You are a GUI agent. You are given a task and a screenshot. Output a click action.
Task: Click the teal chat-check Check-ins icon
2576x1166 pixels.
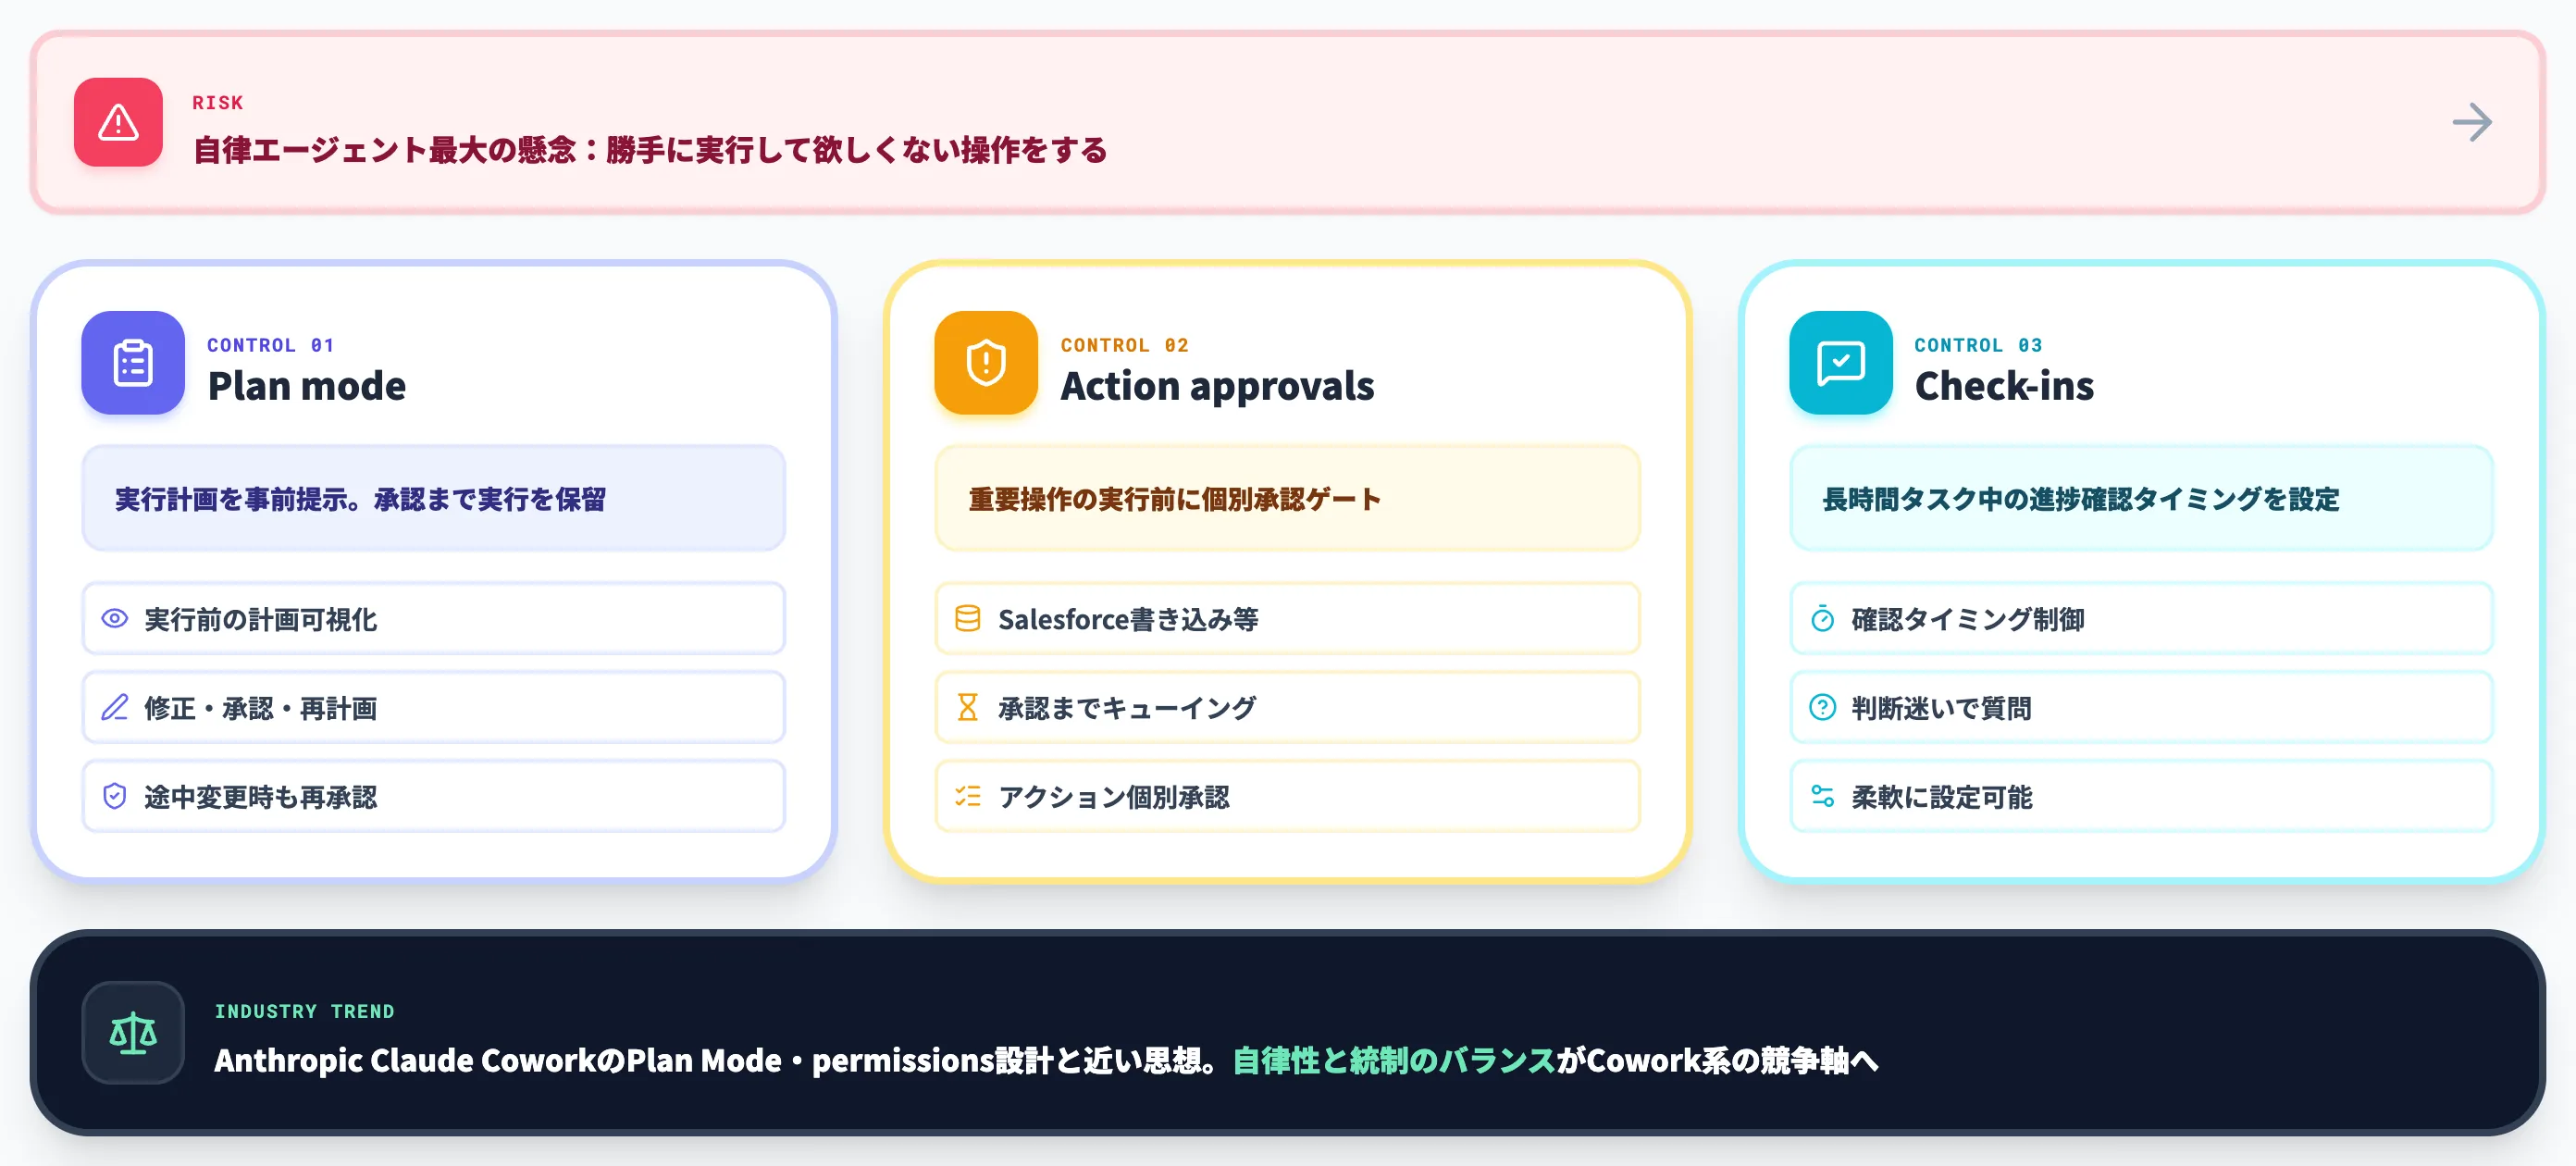coord(1840,363)
